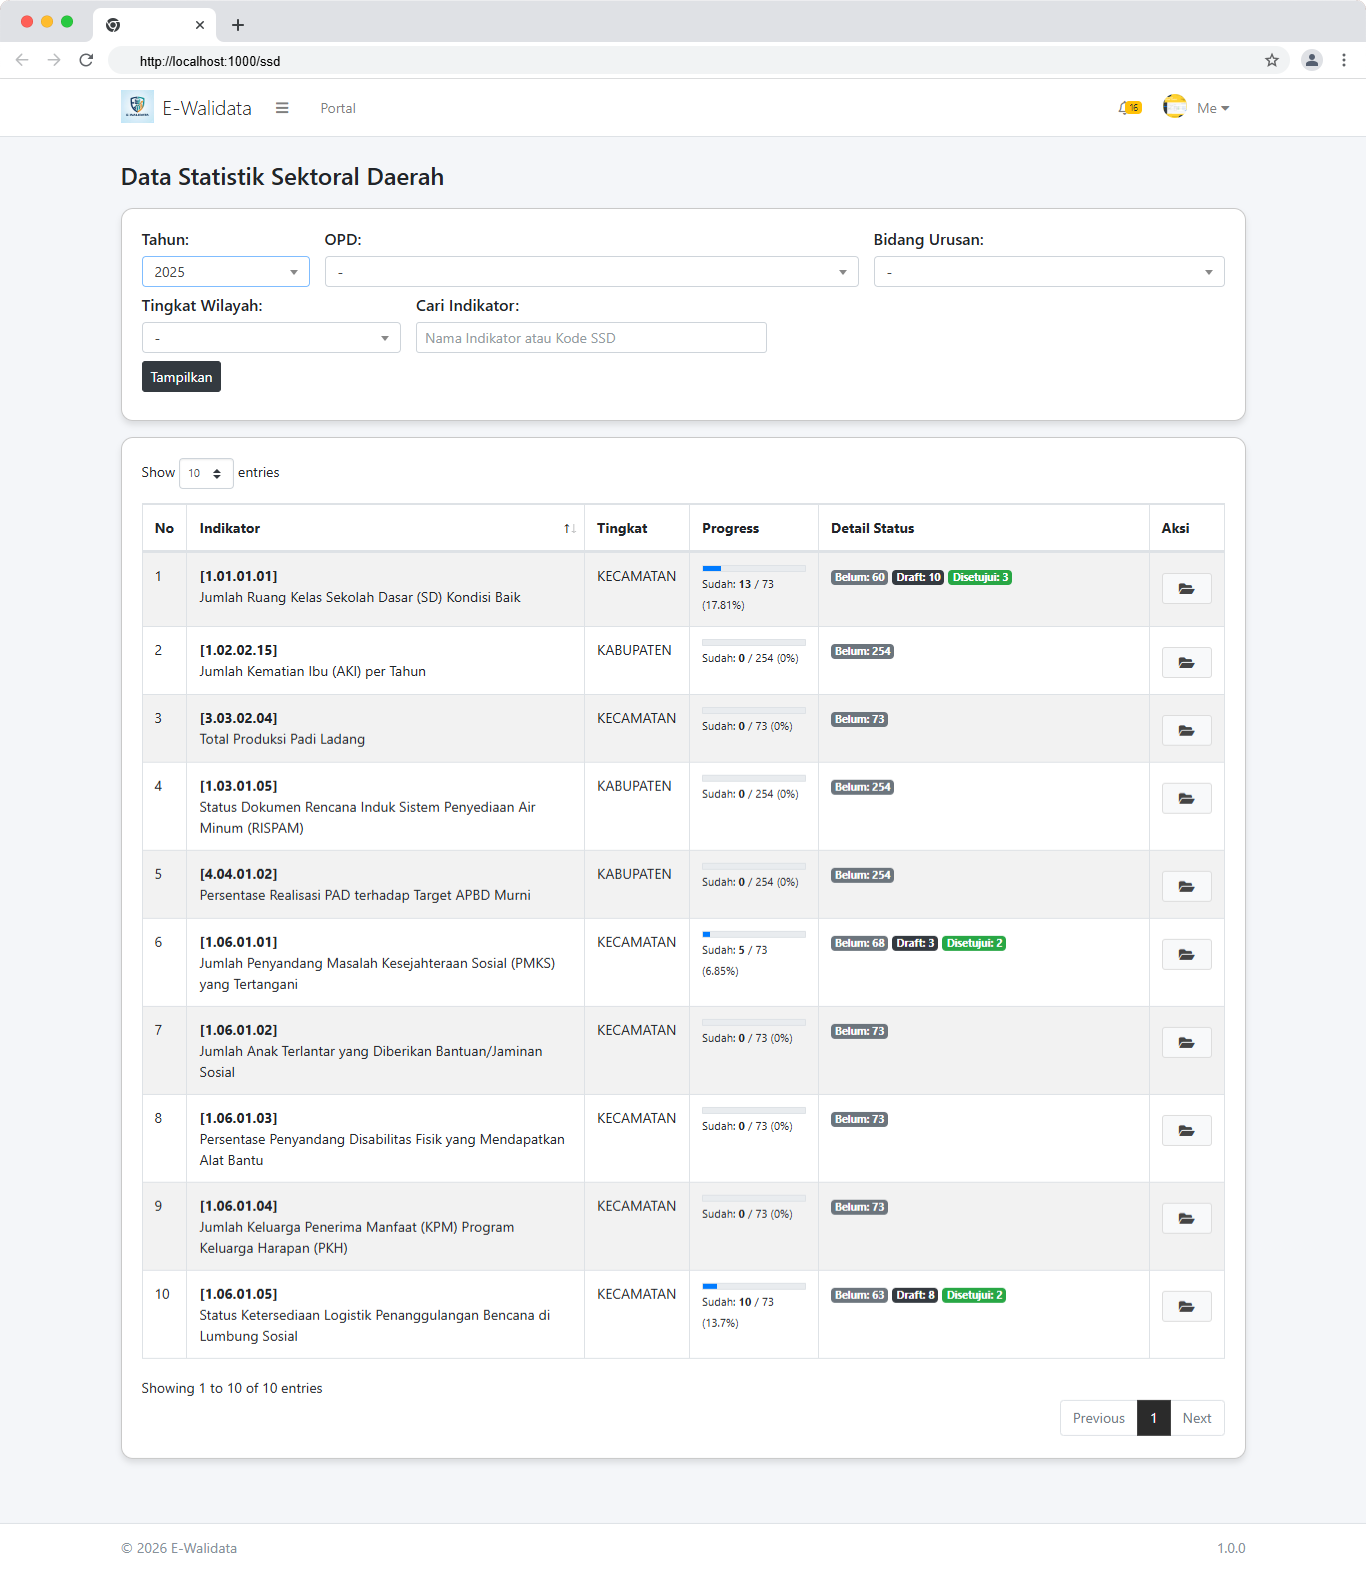Click the E-Walidata logo icon
The height and width of the screenshot is (1571, 1366).
[137, 107]
